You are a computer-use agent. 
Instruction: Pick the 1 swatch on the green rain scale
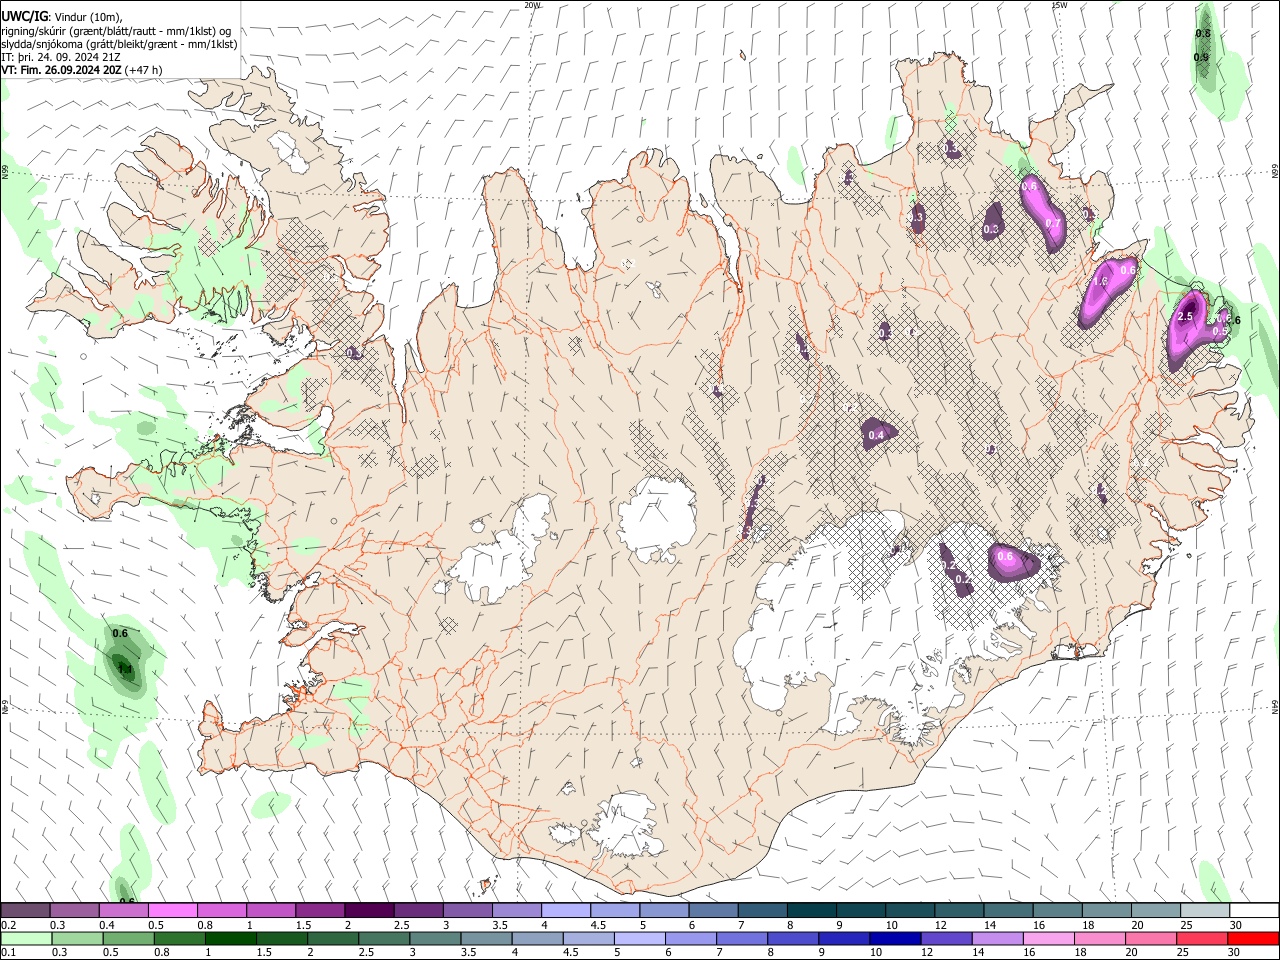(230, 939)
